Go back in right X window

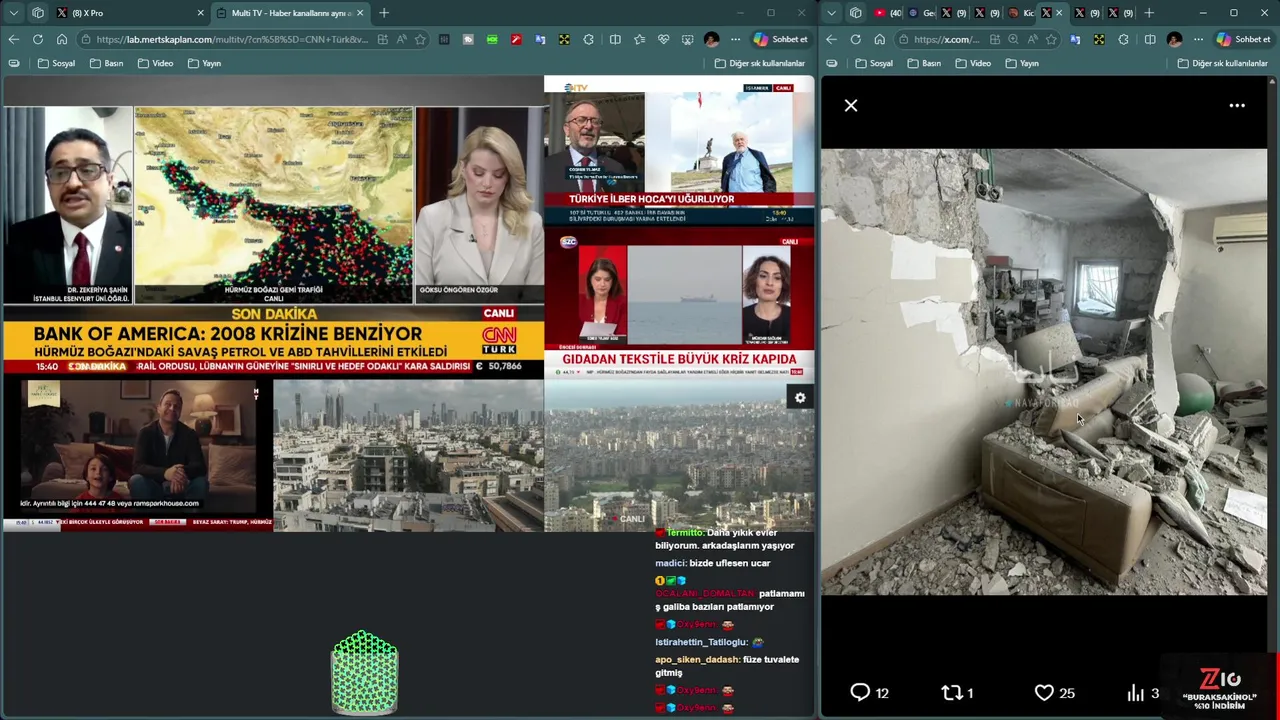point(832,39)
